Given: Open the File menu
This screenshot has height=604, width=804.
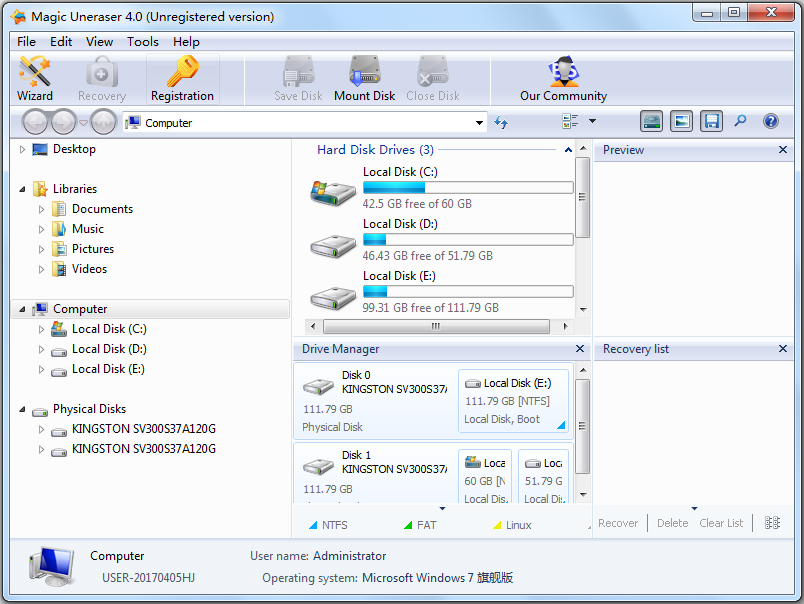Looking at the screenshot, I should [26, 42].
